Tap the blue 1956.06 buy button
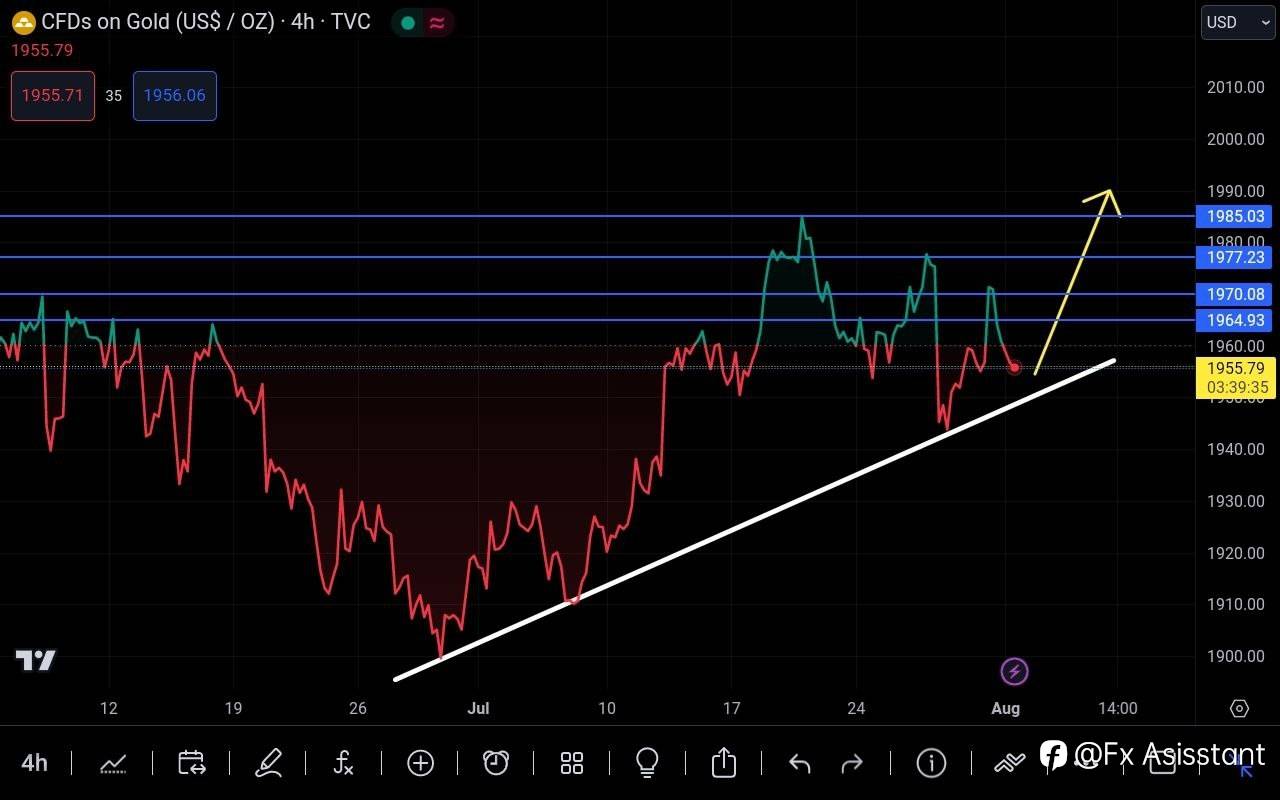The height and width of the screenshot is (800, 1280). [x=175, y=96]
